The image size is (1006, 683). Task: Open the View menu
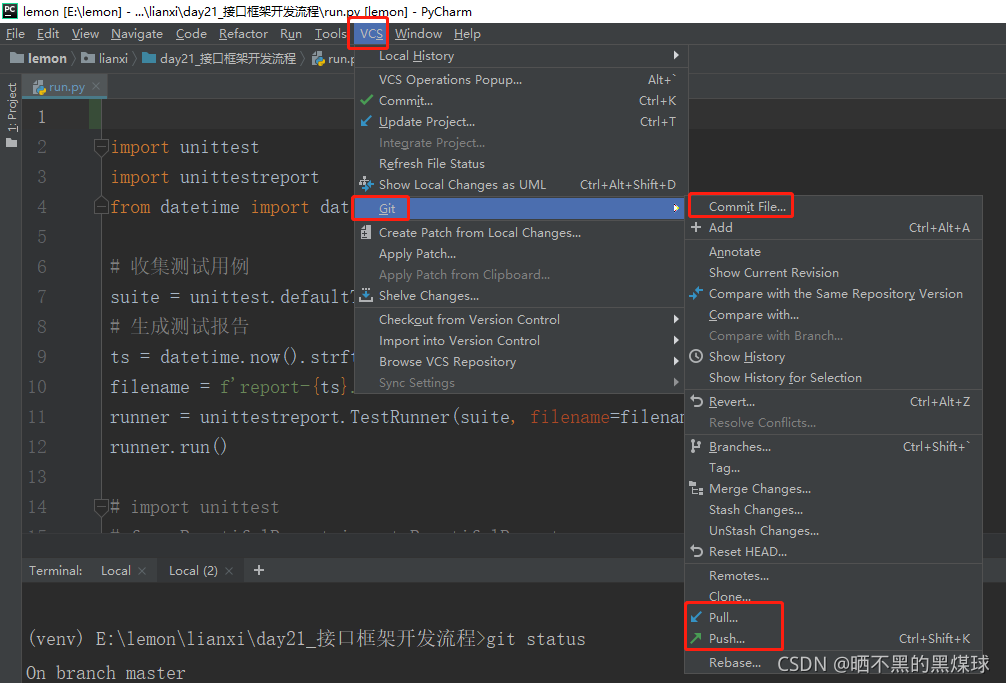85,34
